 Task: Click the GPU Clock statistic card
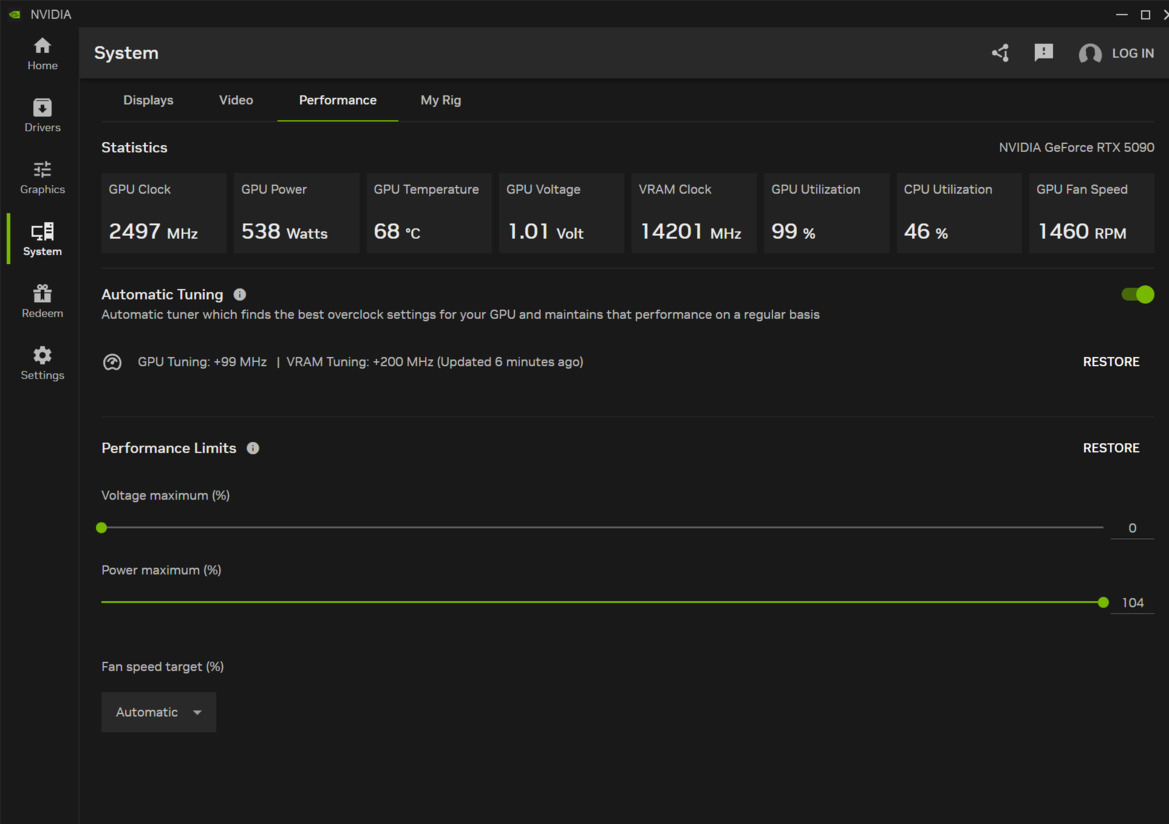coord(163,213)
